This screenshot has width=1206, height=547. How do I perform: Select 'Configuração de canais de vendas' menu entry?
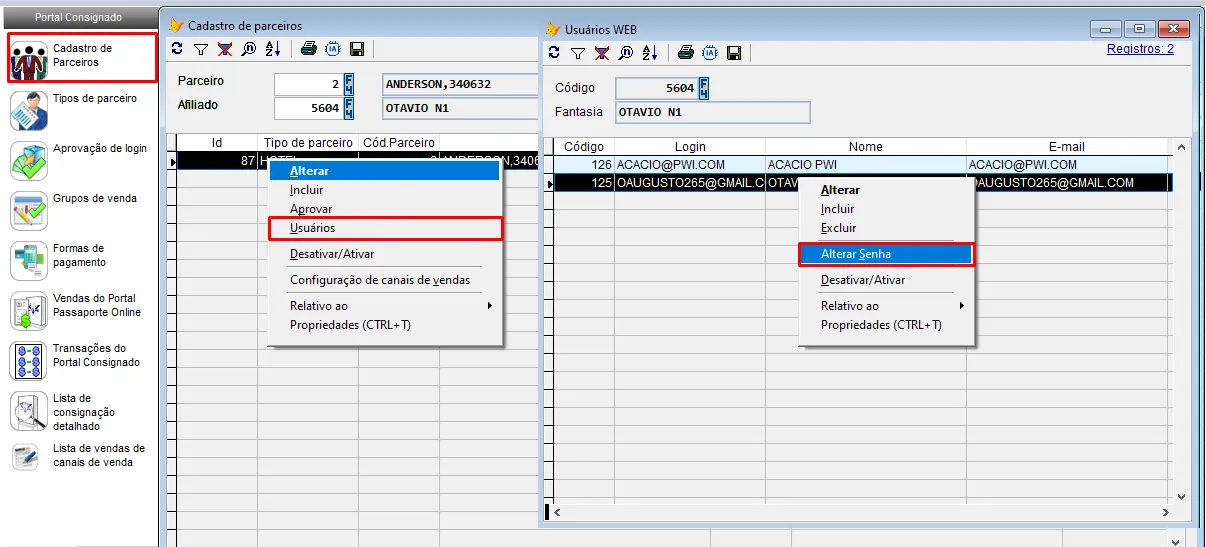point(380,280)
